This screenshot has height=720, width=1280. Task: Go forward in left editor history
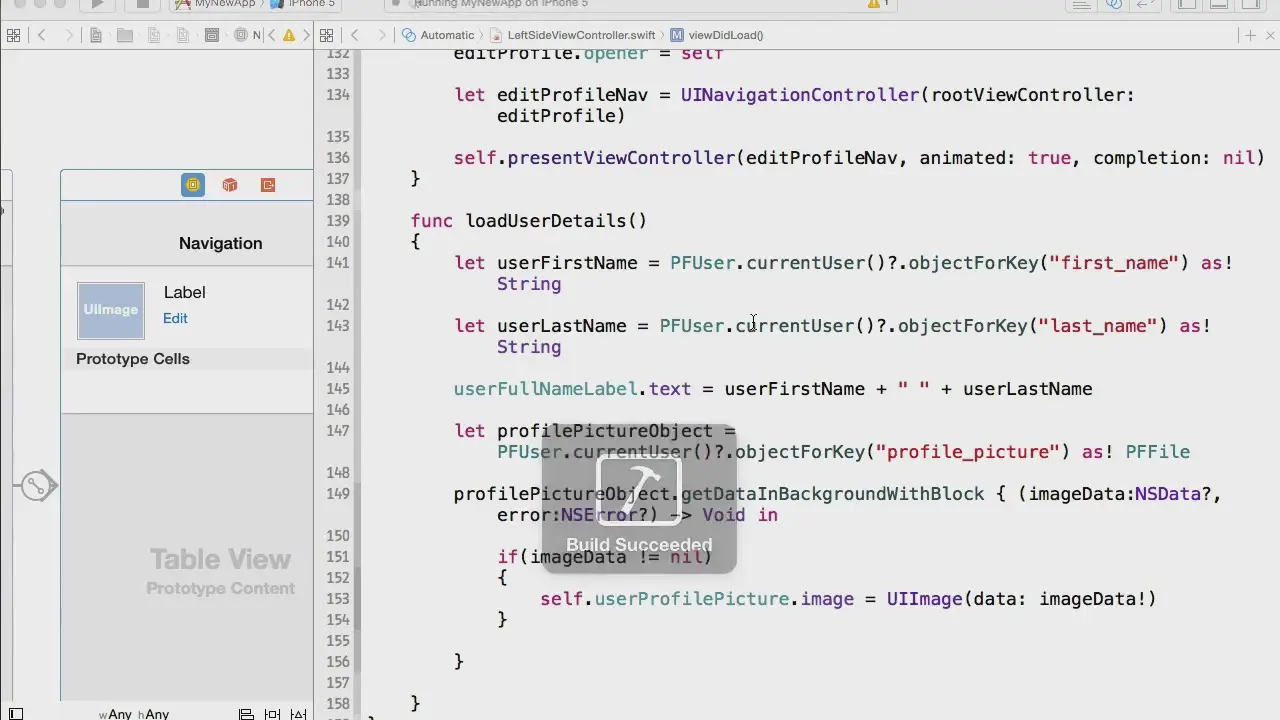click(x=69, y=35)
